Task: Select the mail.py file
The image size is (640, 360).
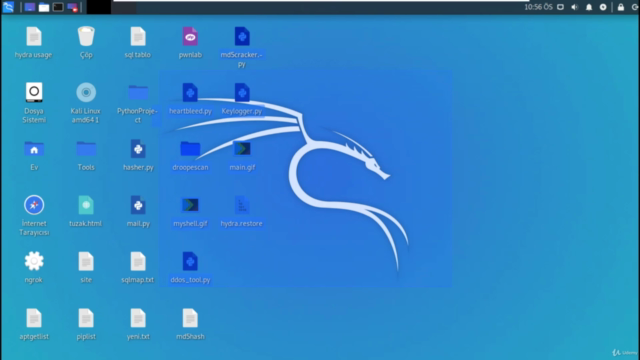Action: 138,211
